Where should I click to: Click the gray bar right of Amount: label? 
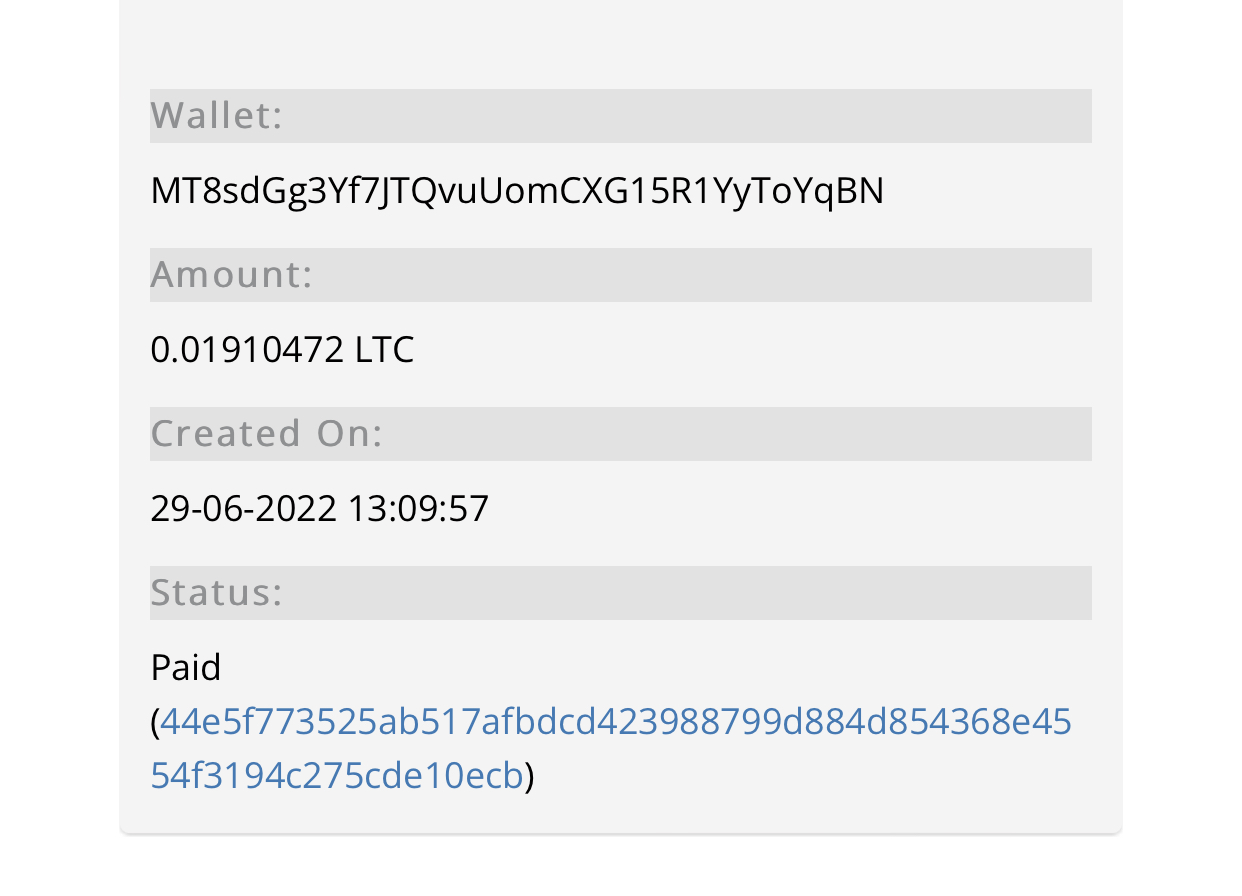tap(703, 275)
